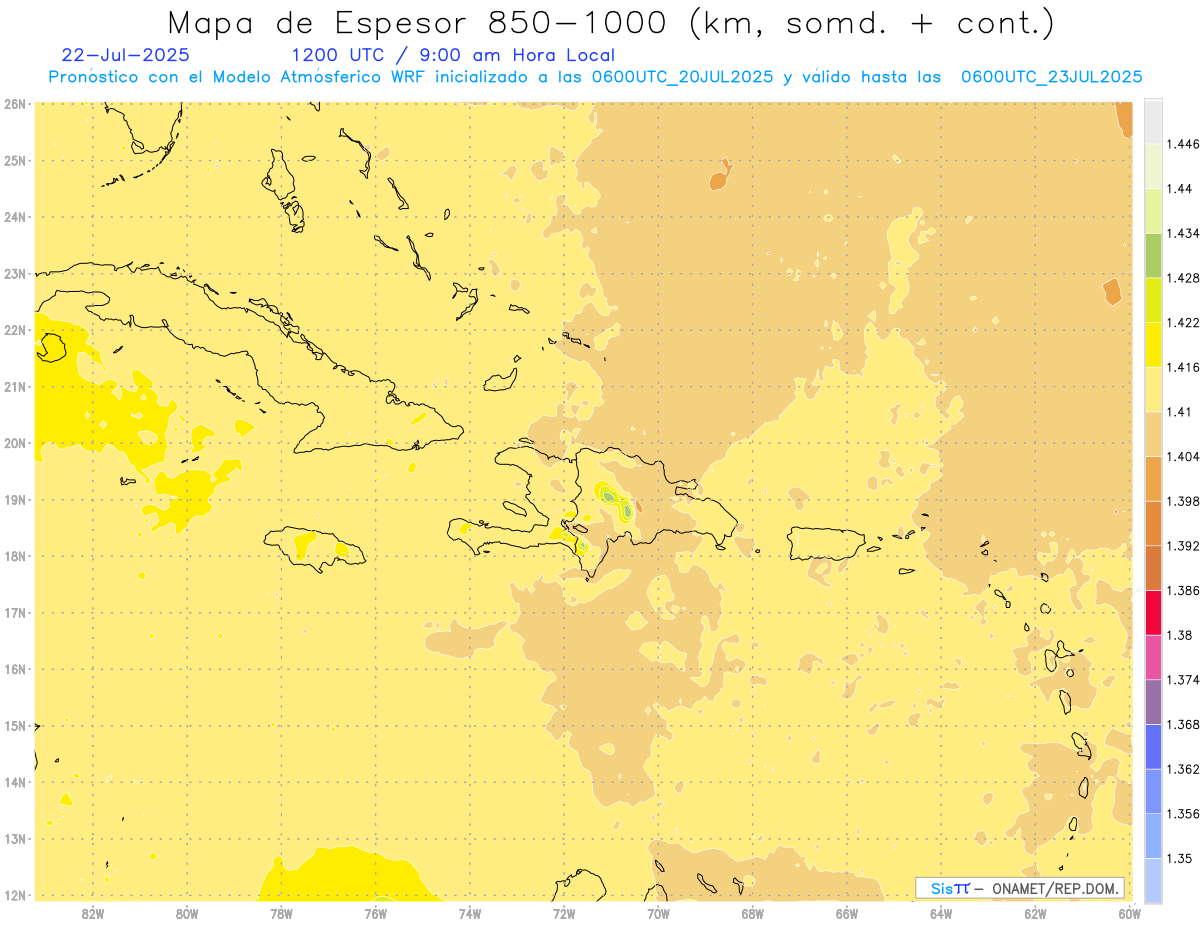Image resolution: width=1200 pixels, height=927 pixels.
Task: Select the '19N' latitude axis label
Action: pyautogui.click(x=14, y=499)
